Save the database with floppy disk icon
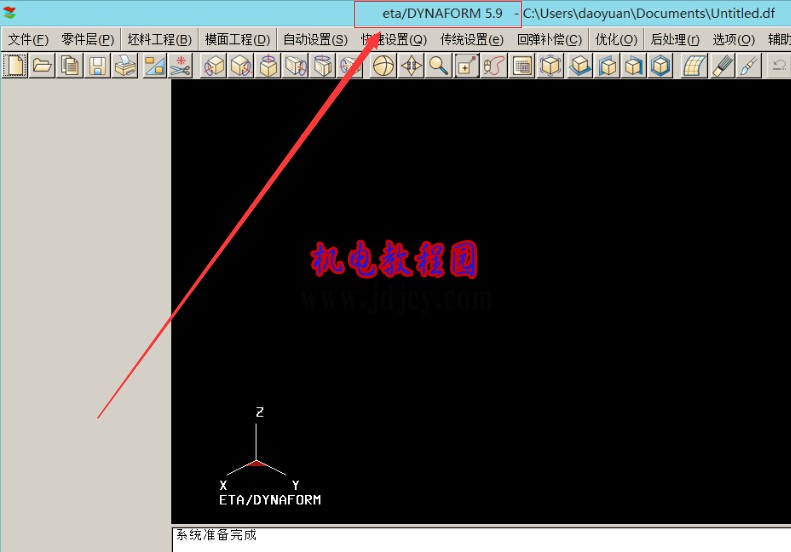791x552 pixels. (97, 66)
